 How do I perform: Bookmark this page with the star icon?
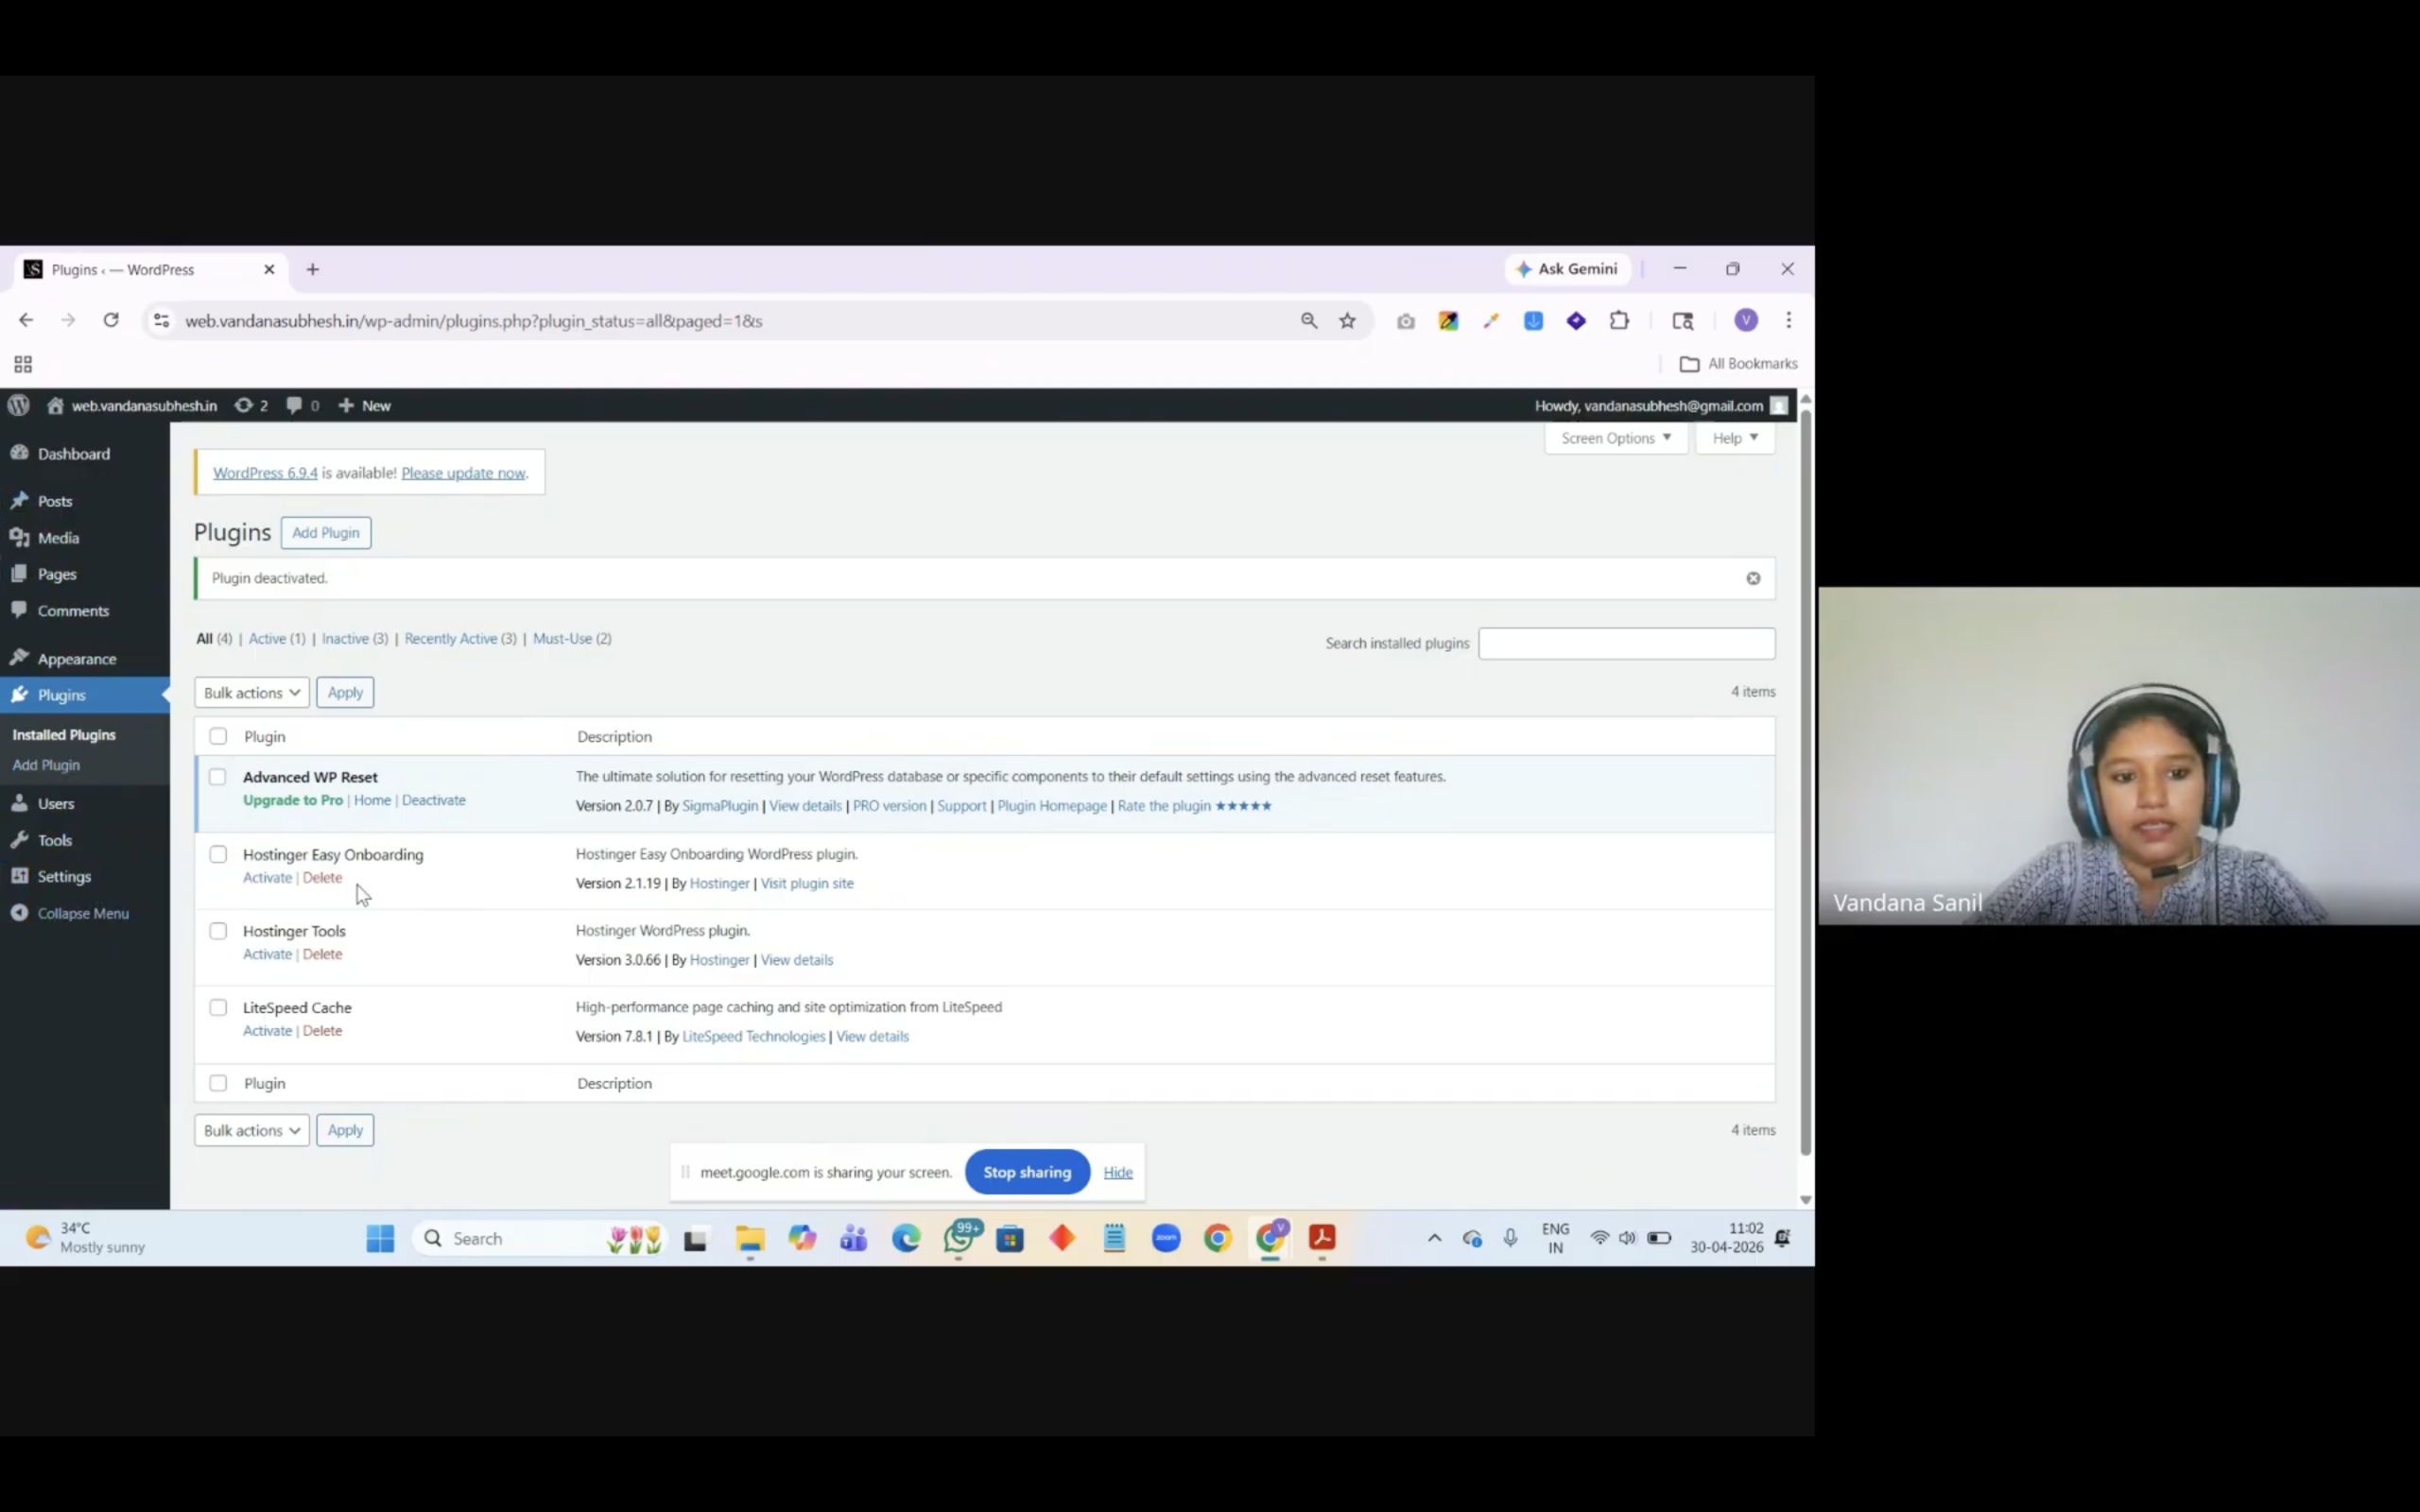point(1348,320)
